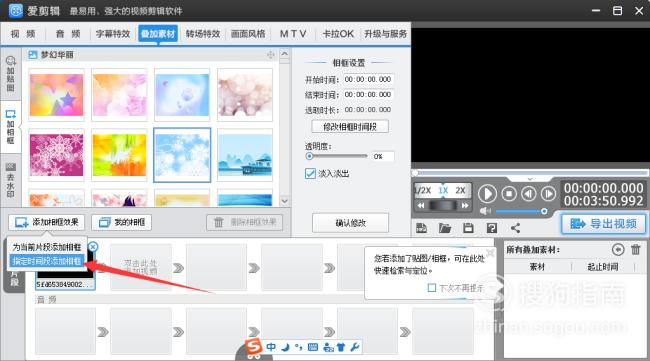Click the help question mark icon
Screen dimensions: 650x361
492,228
